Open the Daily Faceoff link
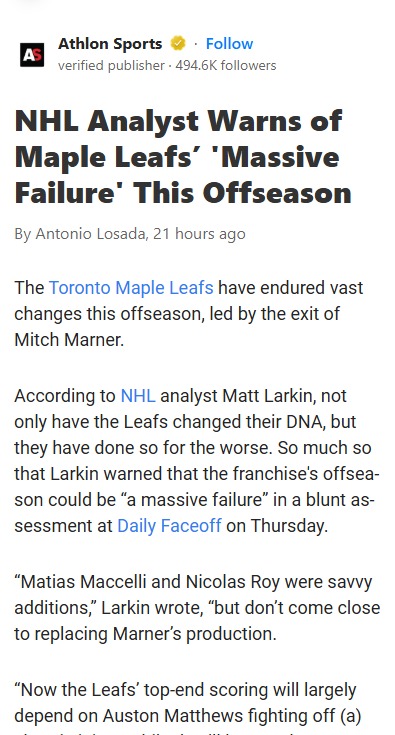Screen dimensions: 395x735 pos(169,526)
